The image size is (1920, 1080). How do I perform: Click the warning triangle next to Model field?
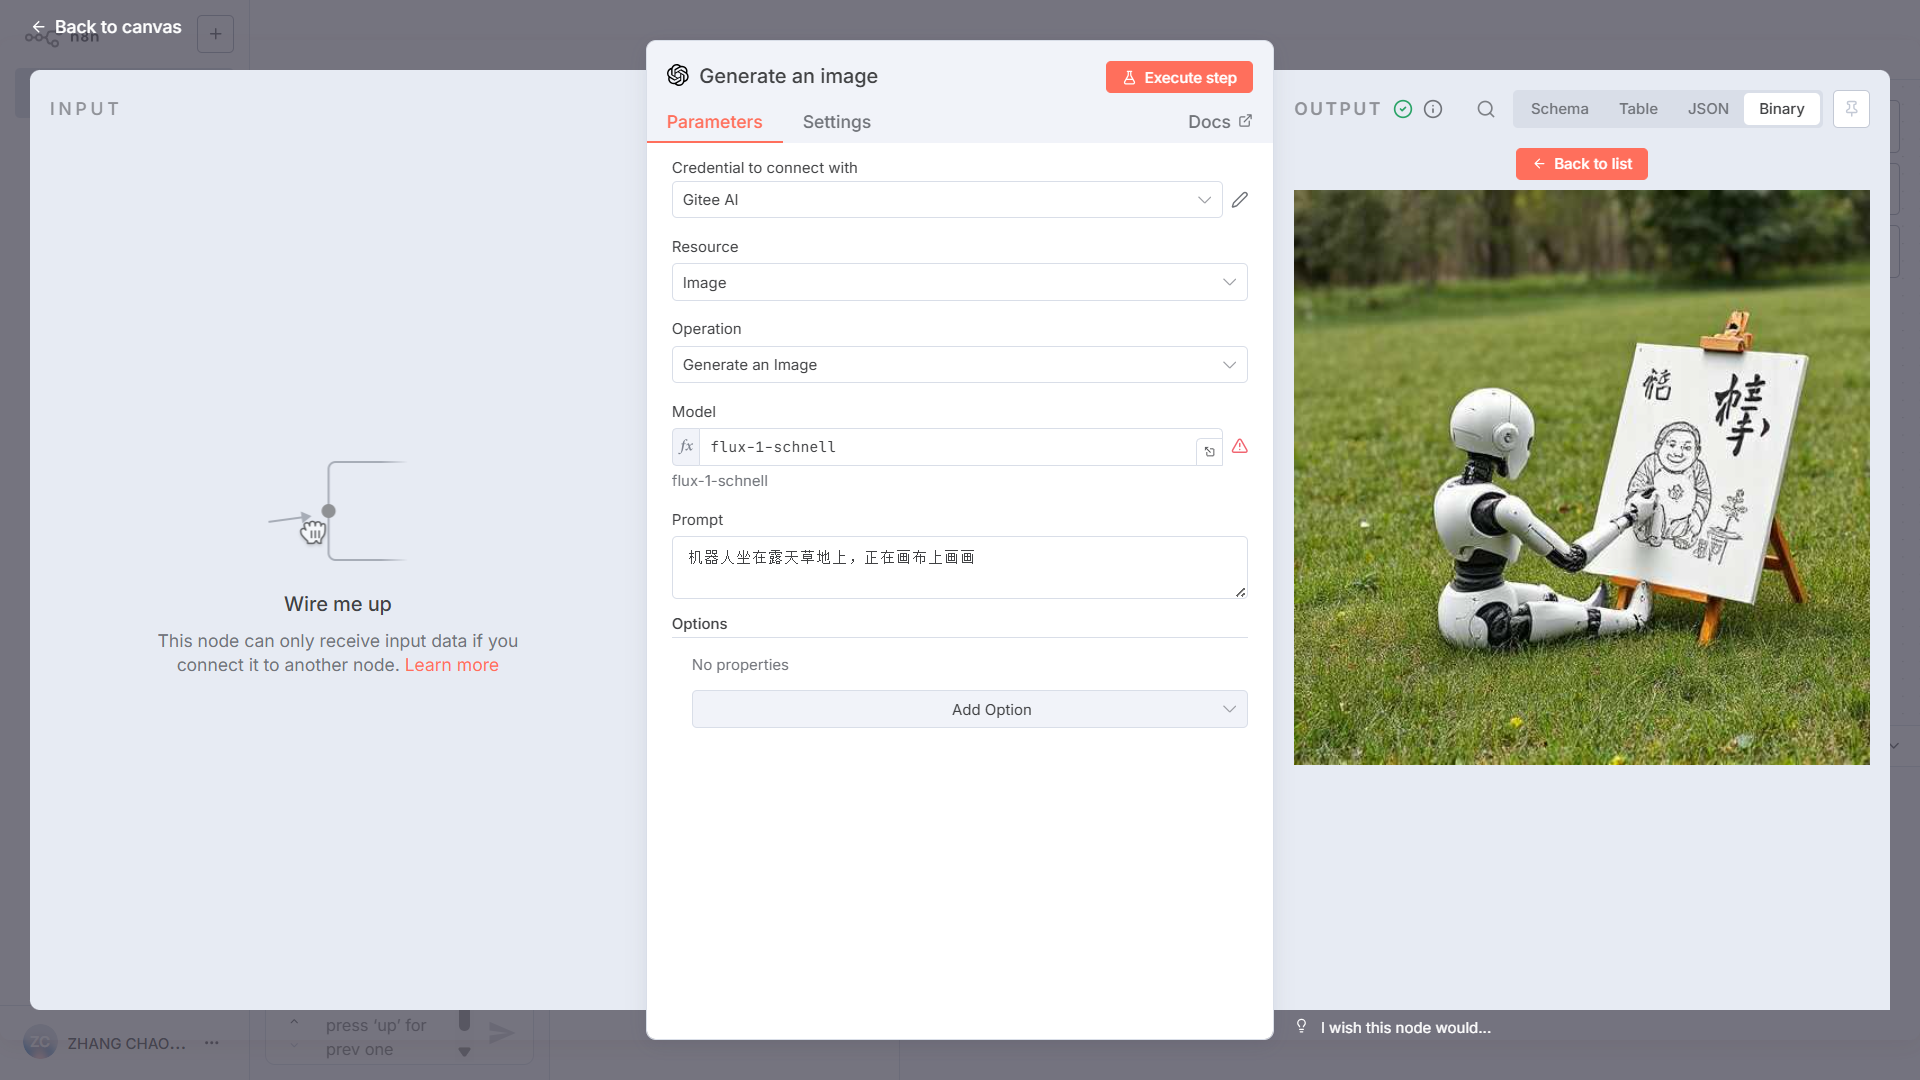coord(1239,447)
